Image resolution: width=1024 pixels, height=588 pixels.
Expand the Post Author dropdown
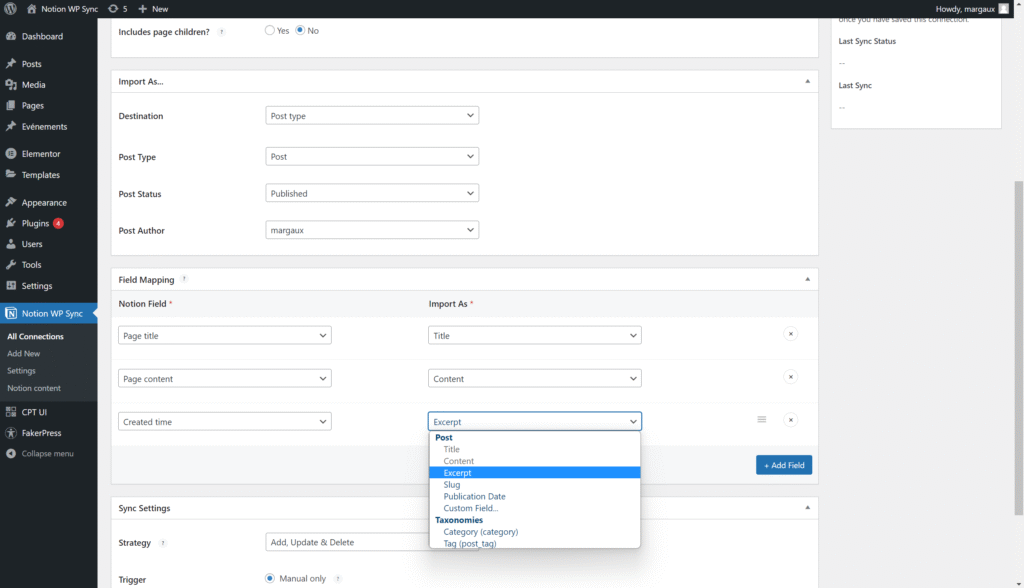coord(372,230)
